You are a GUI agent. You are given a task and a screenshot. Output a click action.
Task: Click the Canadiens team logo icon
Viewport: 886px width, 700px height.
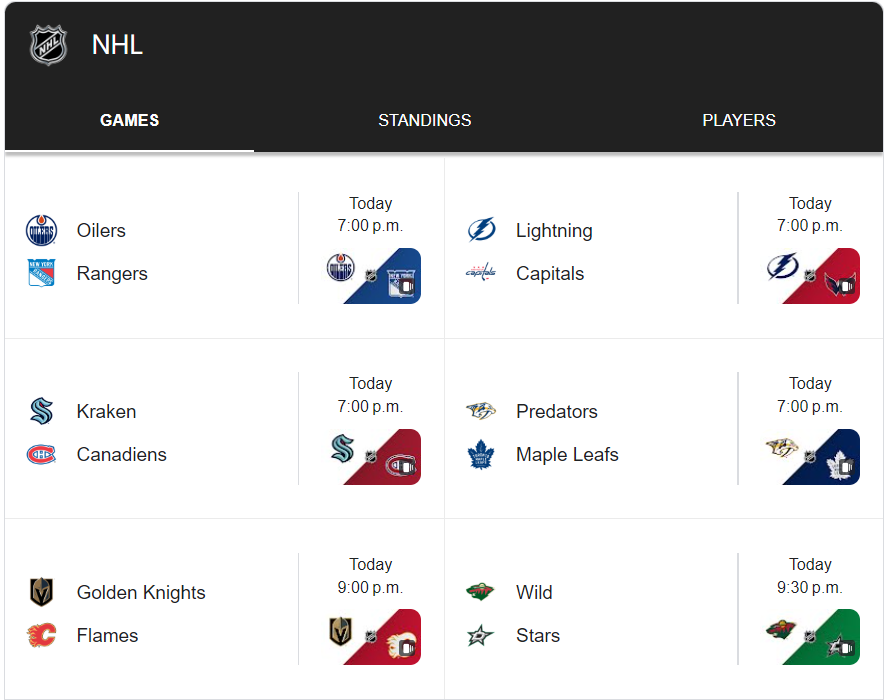pyautogui.click(x=41, y=454)
